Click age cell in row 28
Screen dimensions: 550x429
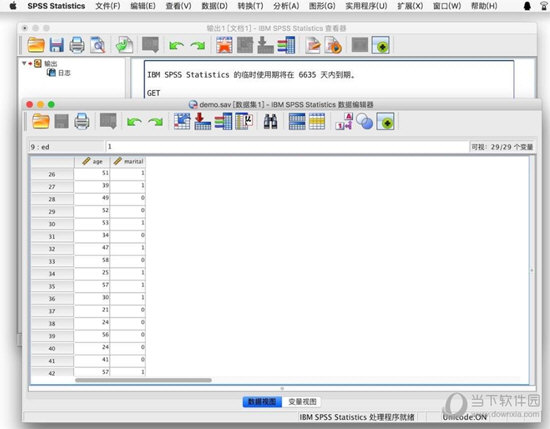click(92, 198)
